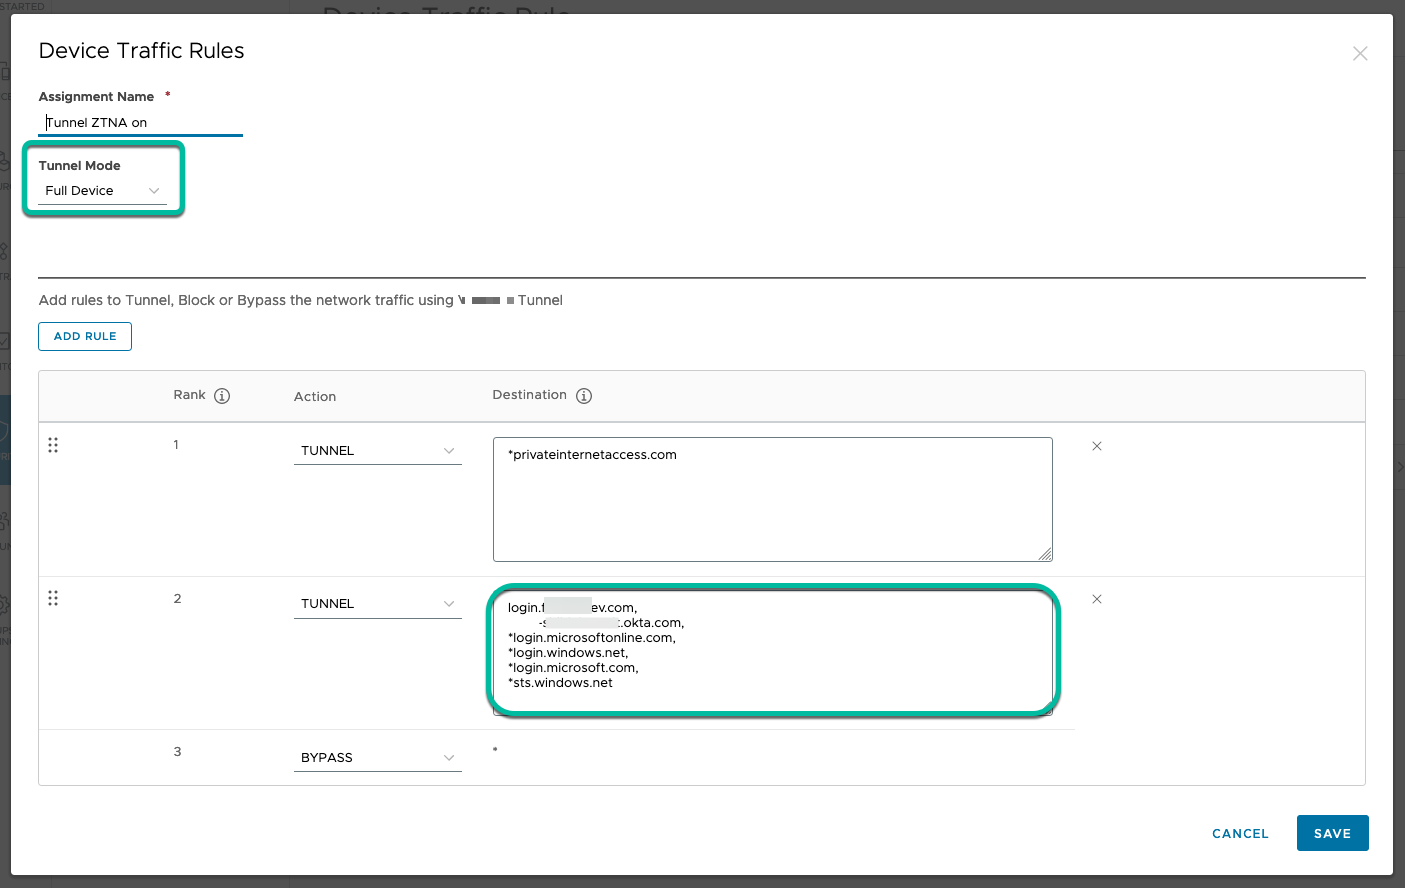1405x888 pixels.
Task: Close the Device Traffic Rules dialog
Action: click(x=1359, y=53)
